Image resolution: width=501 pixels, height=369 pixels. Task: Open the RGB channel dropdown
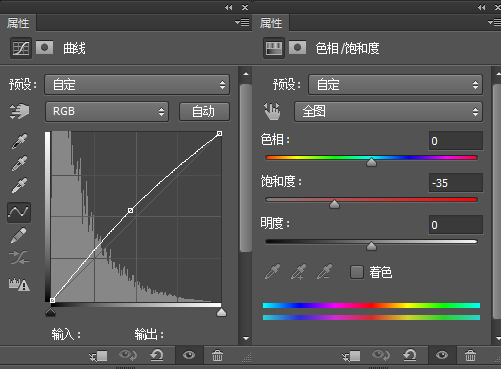point(107,112)
